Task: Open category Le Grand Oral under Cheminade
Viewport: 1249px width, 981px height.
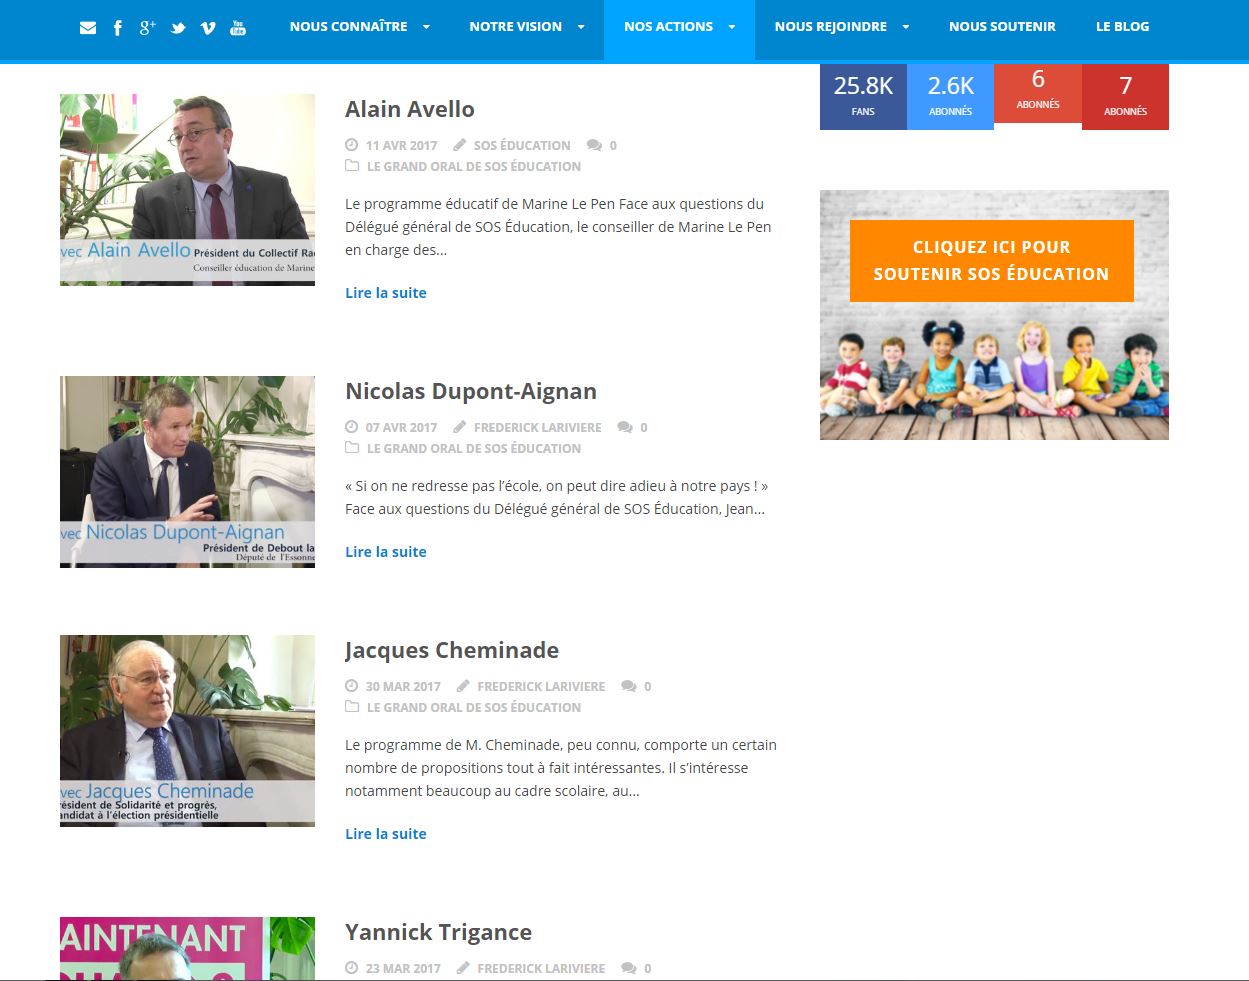Action: coord(474,708)
